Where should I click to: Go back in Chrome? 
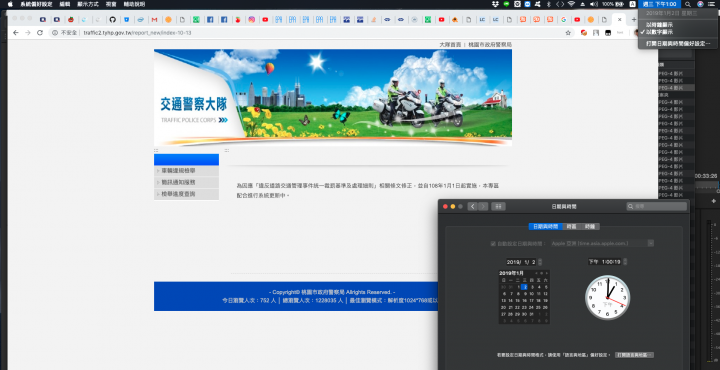click(16, 33)
